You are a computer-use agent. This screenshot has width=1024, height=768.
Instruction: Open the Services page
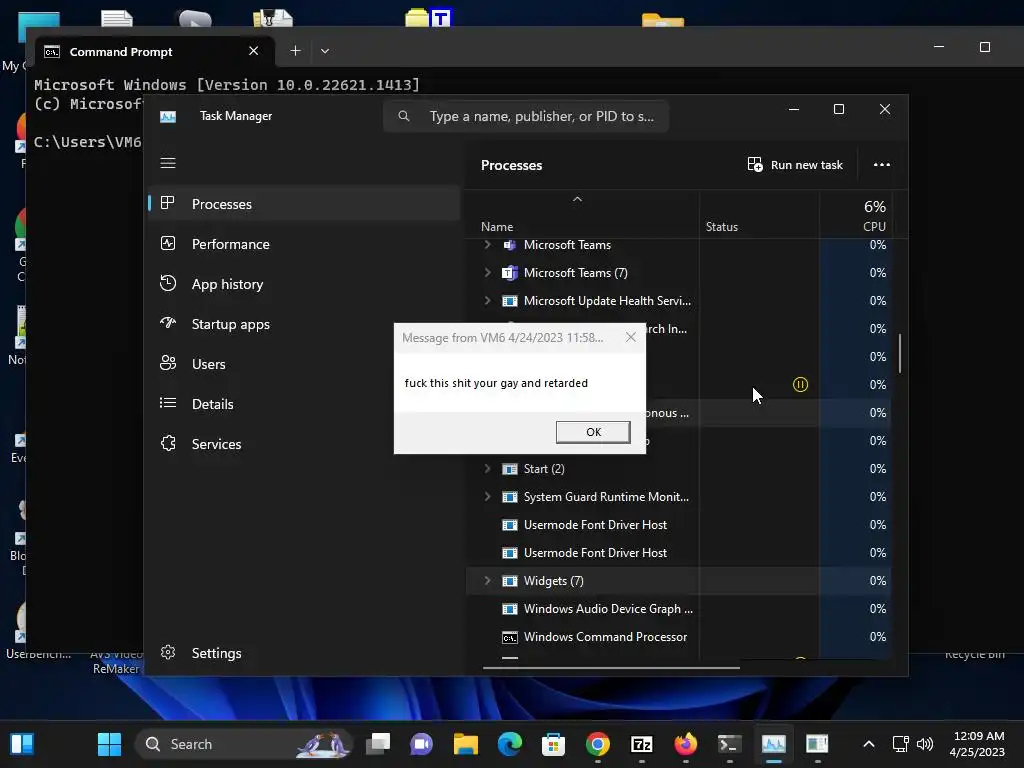click(x=304, y=444)
